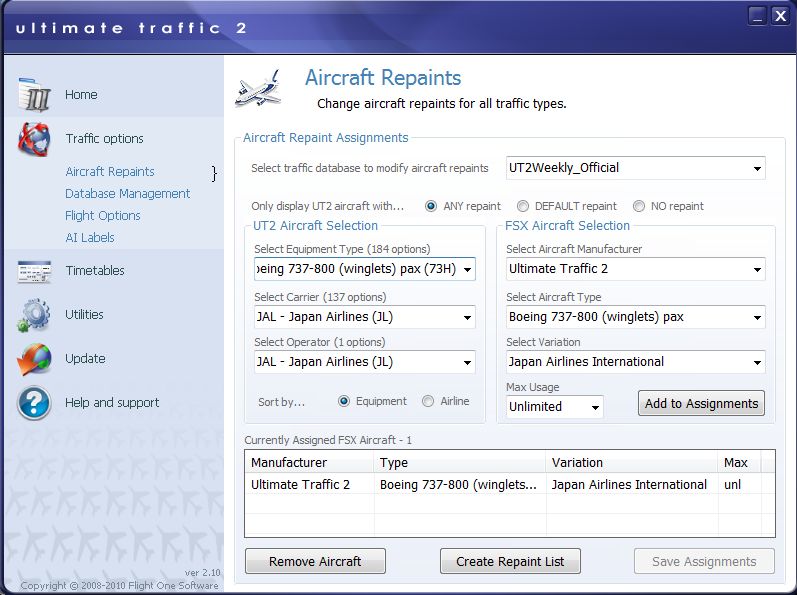This screenshot has width=797, height=595.
Task: Minimize the Ultimate Traffic 2 window
Action: click(757, 15)
